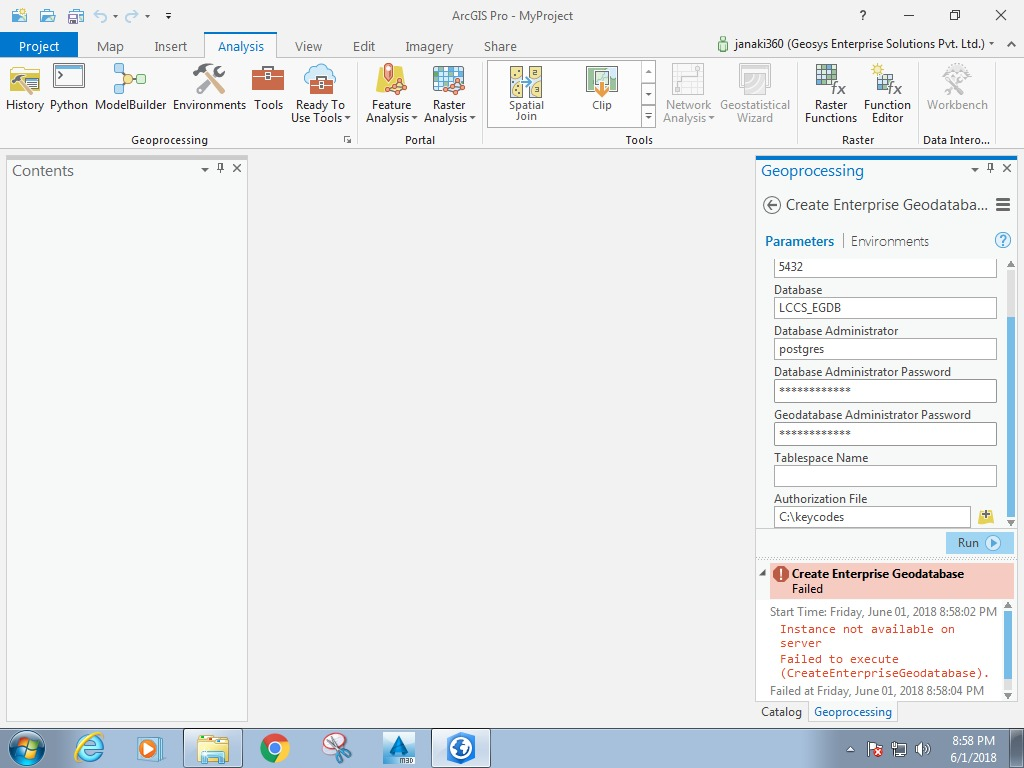Open Internet Explorer from taskbar
The image size is (1024, 768).
pos(89,748)
